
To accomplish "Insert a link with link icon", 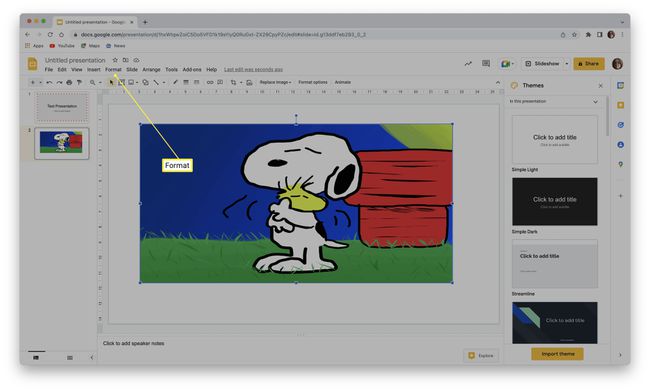I will (210, 83).
